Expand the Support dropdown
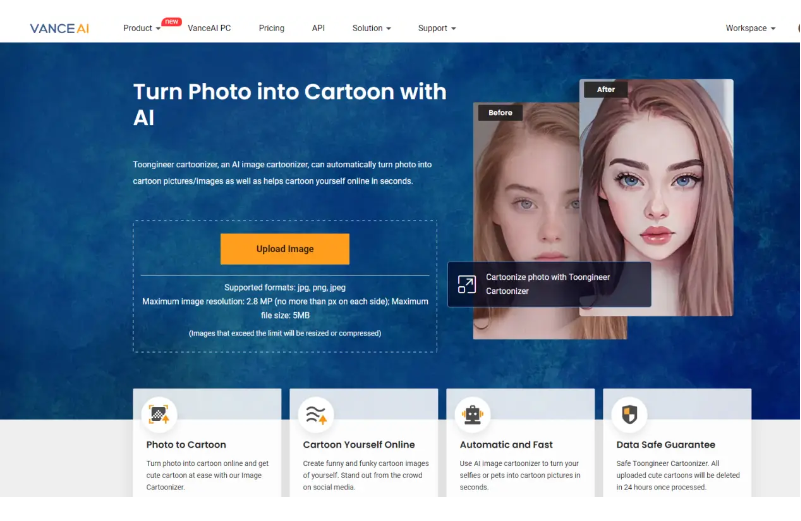 [437, 28]
